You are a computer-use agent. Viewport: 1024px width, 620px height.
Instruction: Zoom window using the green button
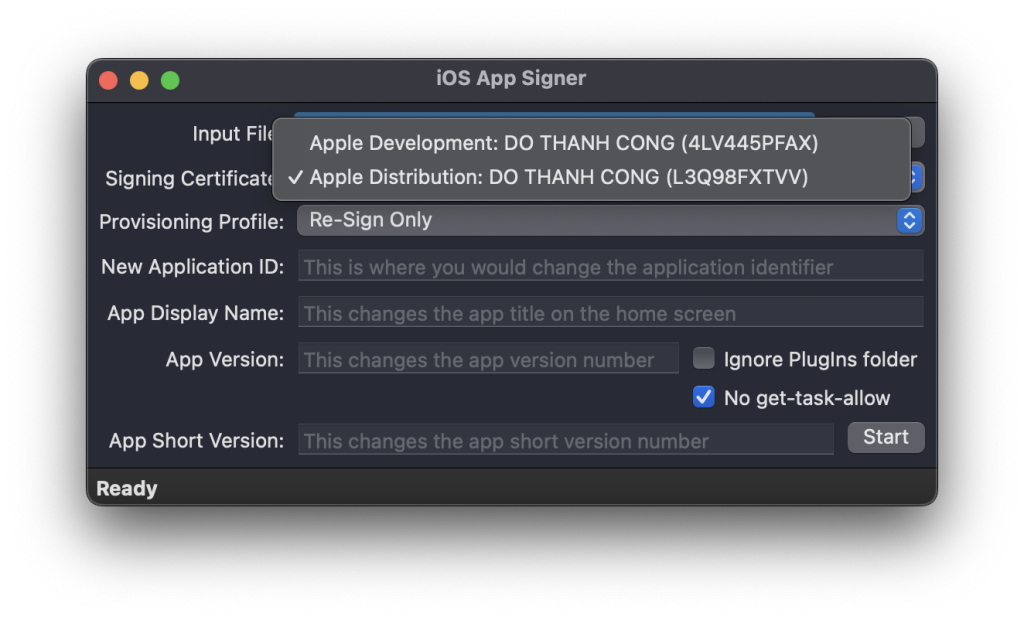pyautogui.click(x=170, y=80)
